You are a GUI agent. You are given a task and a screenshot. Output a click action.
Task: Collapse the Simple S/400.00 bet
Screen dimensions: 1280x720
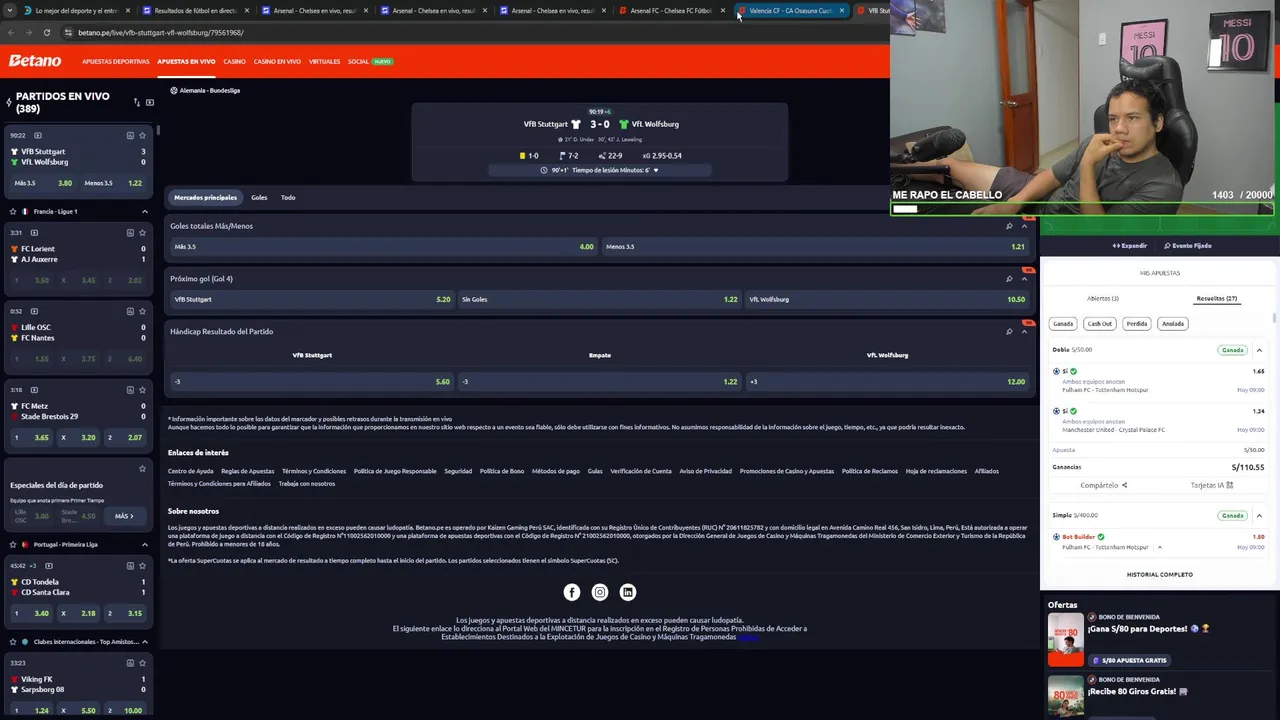(x=1259, y=515)
